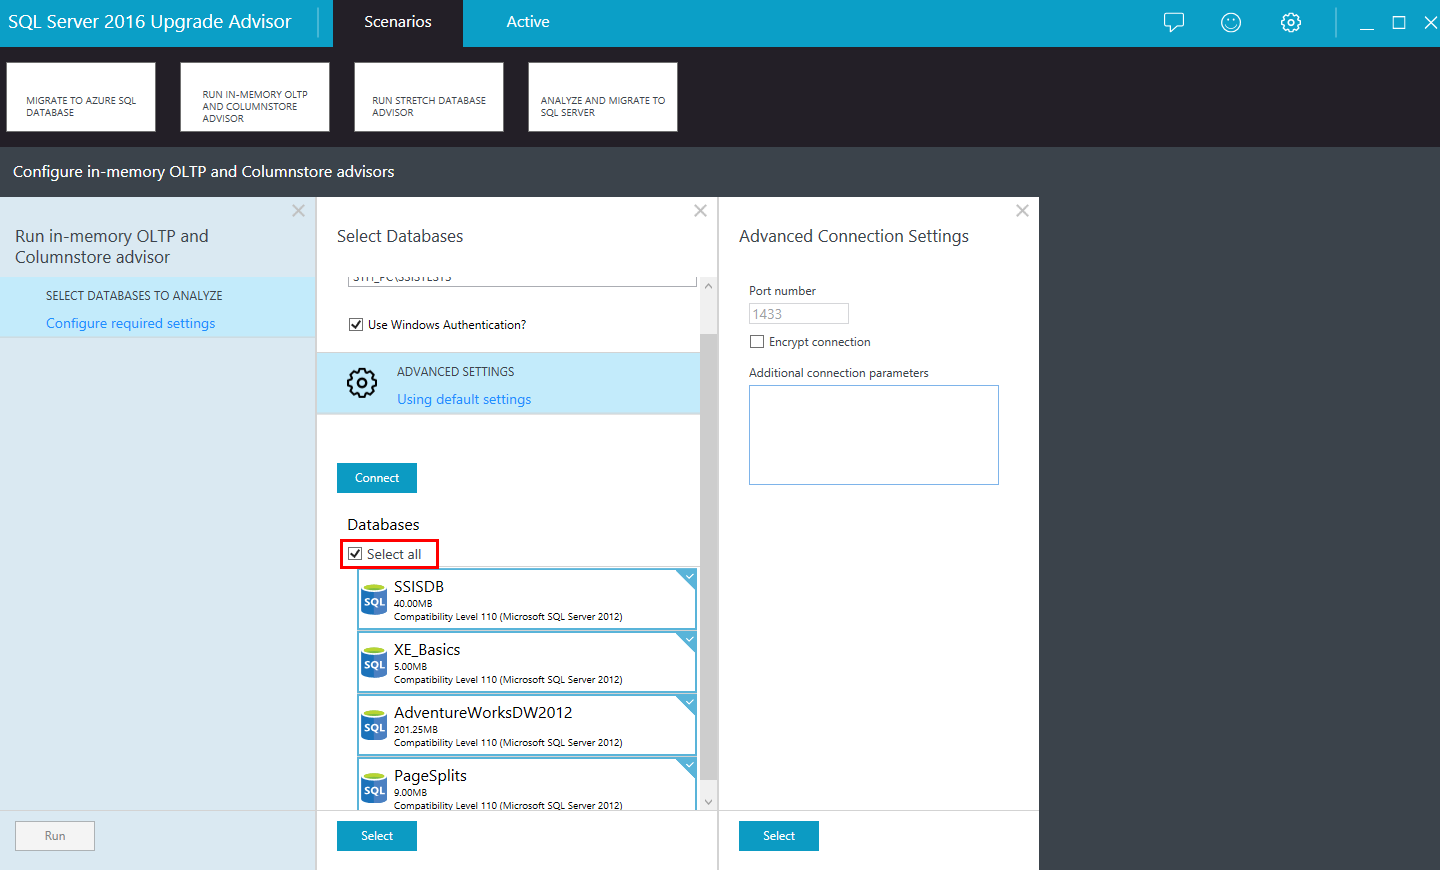Select the PageSplits database name

click(x=430, y=776)
